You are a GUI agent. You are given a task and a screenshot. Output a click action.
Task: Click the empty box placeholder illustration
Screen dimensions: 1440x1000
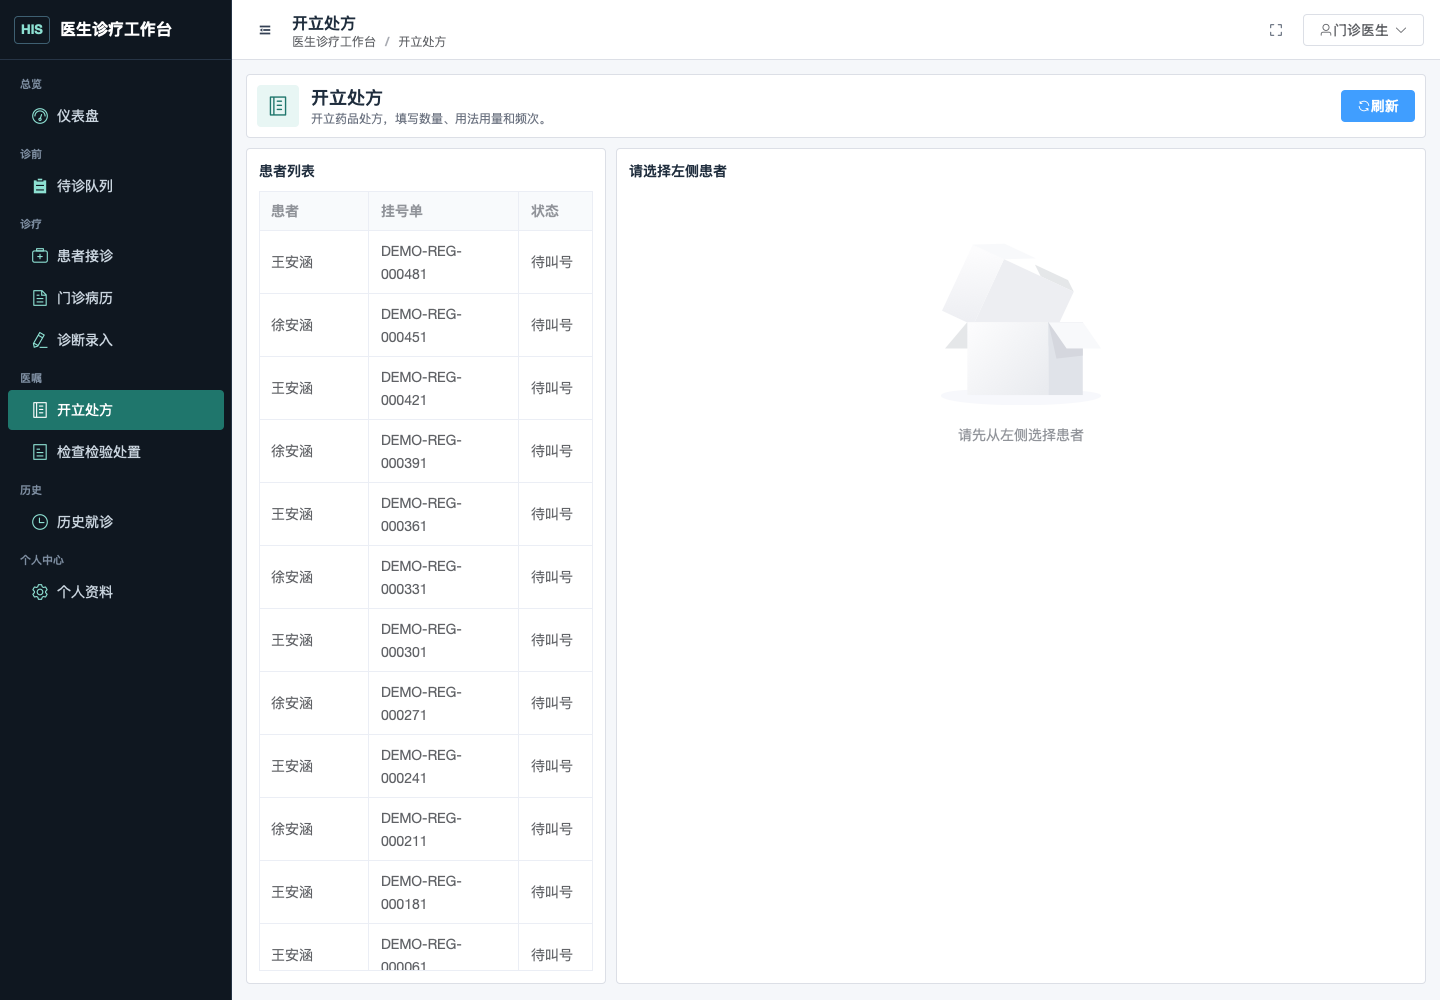1021,323
